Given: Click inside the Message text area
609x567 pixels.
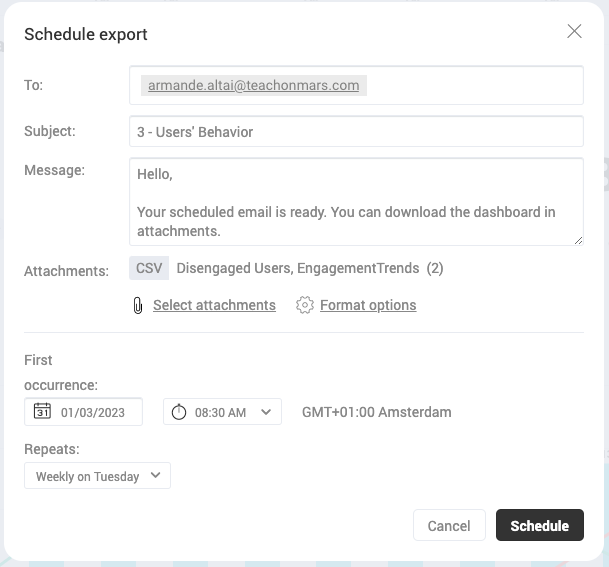Looking at the screenshot, I should 356,202.
